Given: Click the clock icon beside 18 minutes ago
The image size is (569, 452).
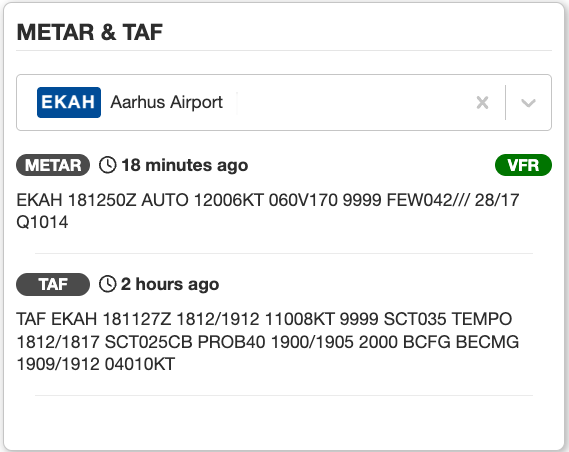Looking at the screenshot, I should point(107,165).
